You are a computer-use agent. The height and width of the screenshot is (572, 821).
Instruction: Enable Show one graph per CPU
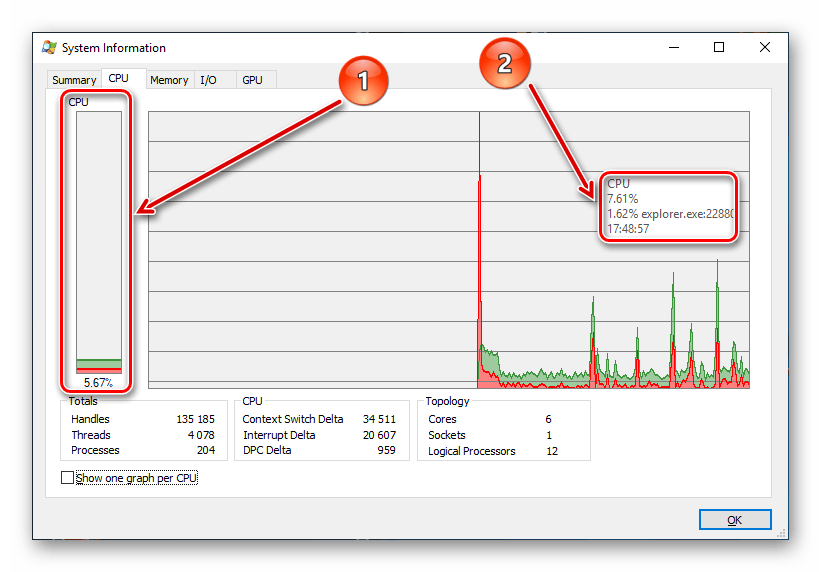[x=68, y=478]
